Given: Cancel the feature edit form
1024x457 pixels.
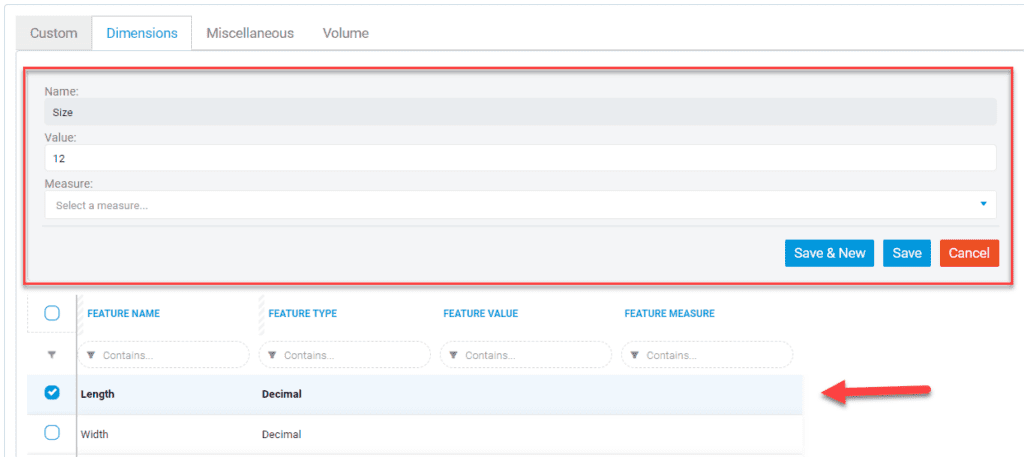Looking at the screenshot, I should click(x=969, y=253).
